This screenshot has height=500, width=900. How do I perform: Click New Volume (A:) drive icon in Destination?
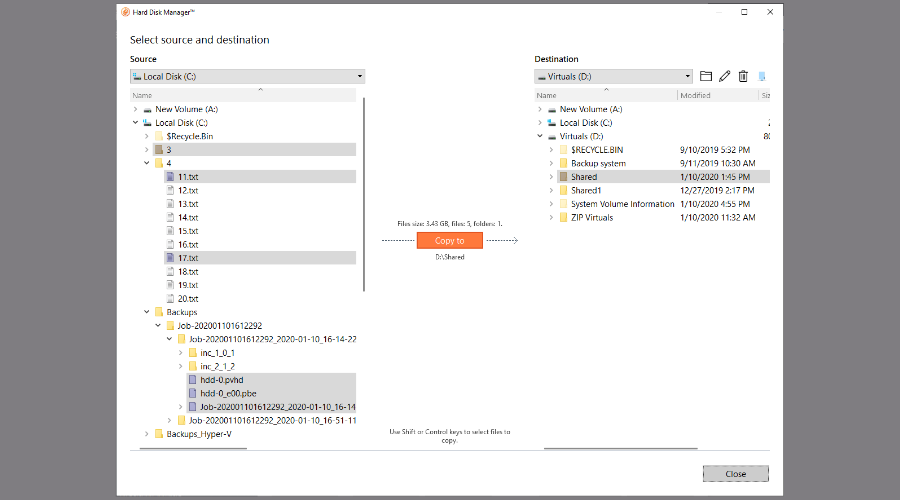tap(552, 109)
